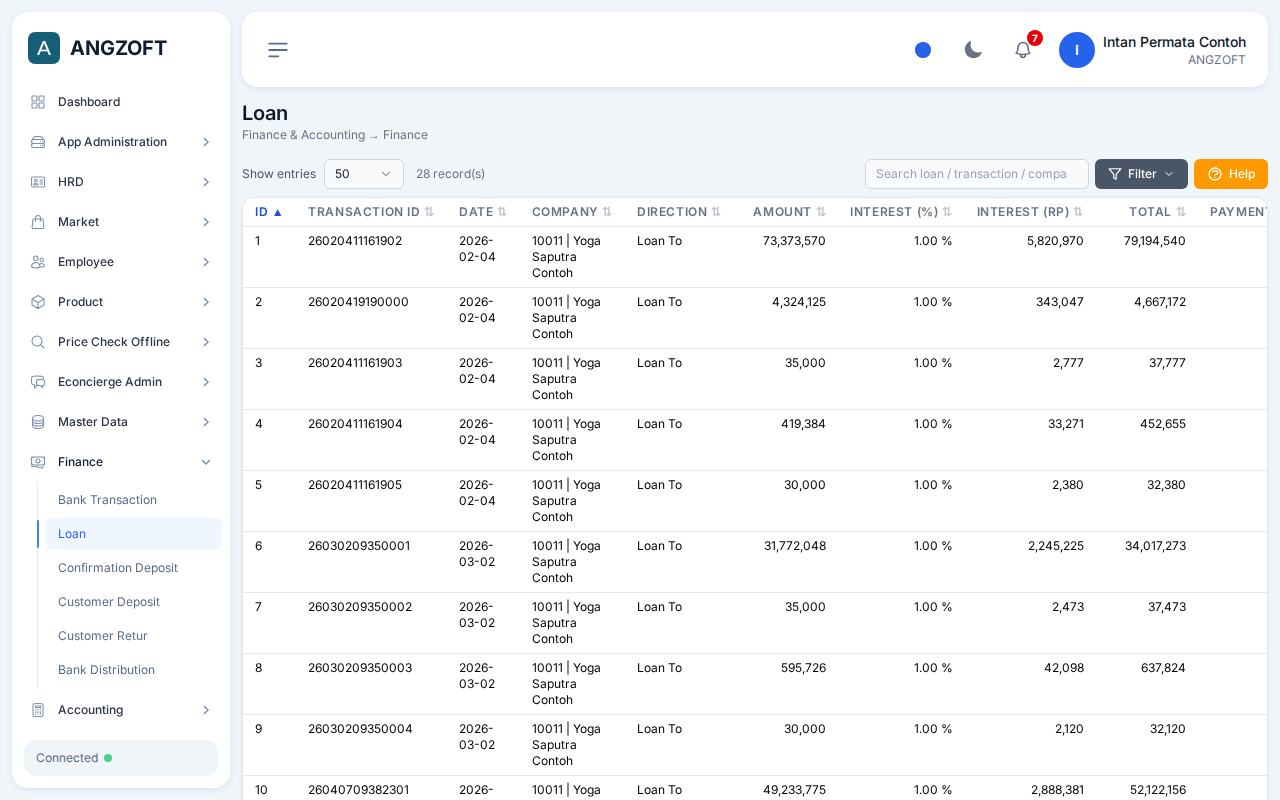Image resolution: width=1280 pixels, height=800 pixels.
Task: Click the Master Data database icon
Action: [x=38, y=422]
